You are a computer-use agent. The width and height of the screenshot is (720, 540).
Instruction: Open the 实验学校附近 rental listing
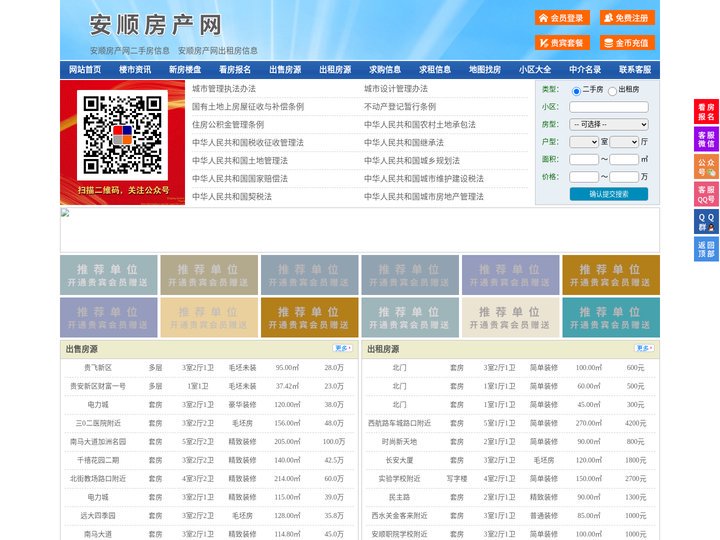pyautogui.click(x=399, y=478)
